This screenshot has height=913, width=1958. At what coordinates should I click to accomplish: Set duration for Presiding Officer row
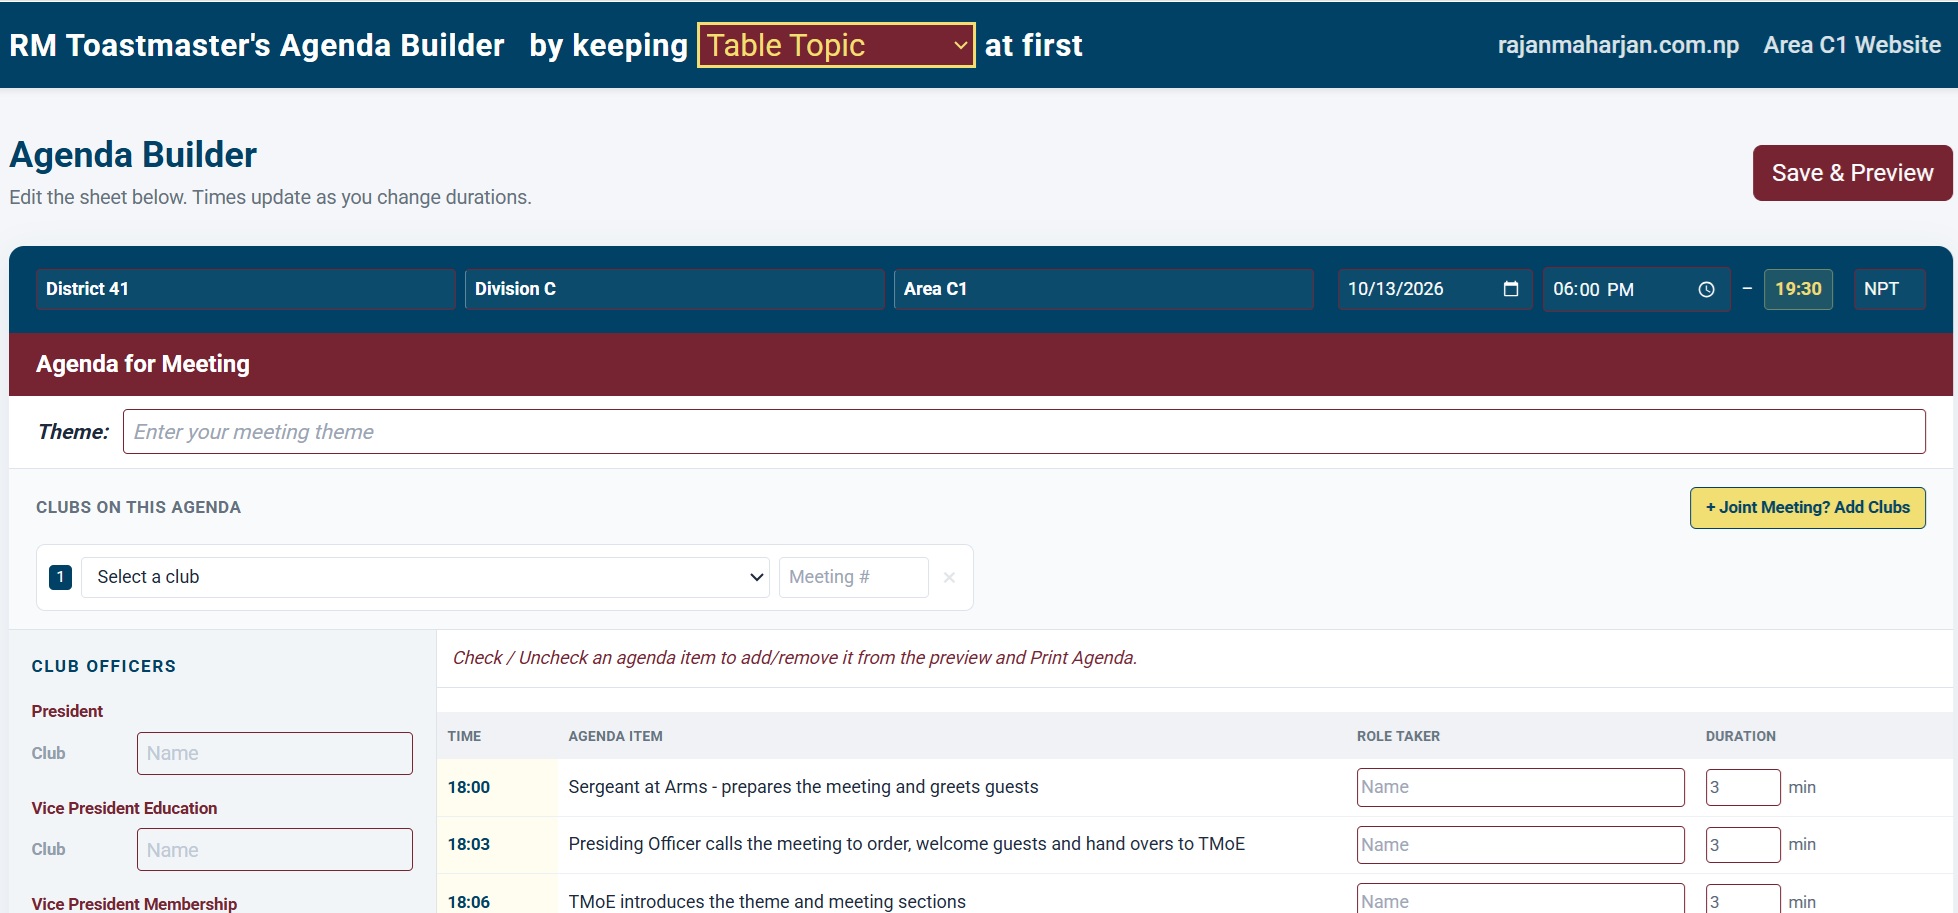pyautogui.click(x=1742, y=844)
